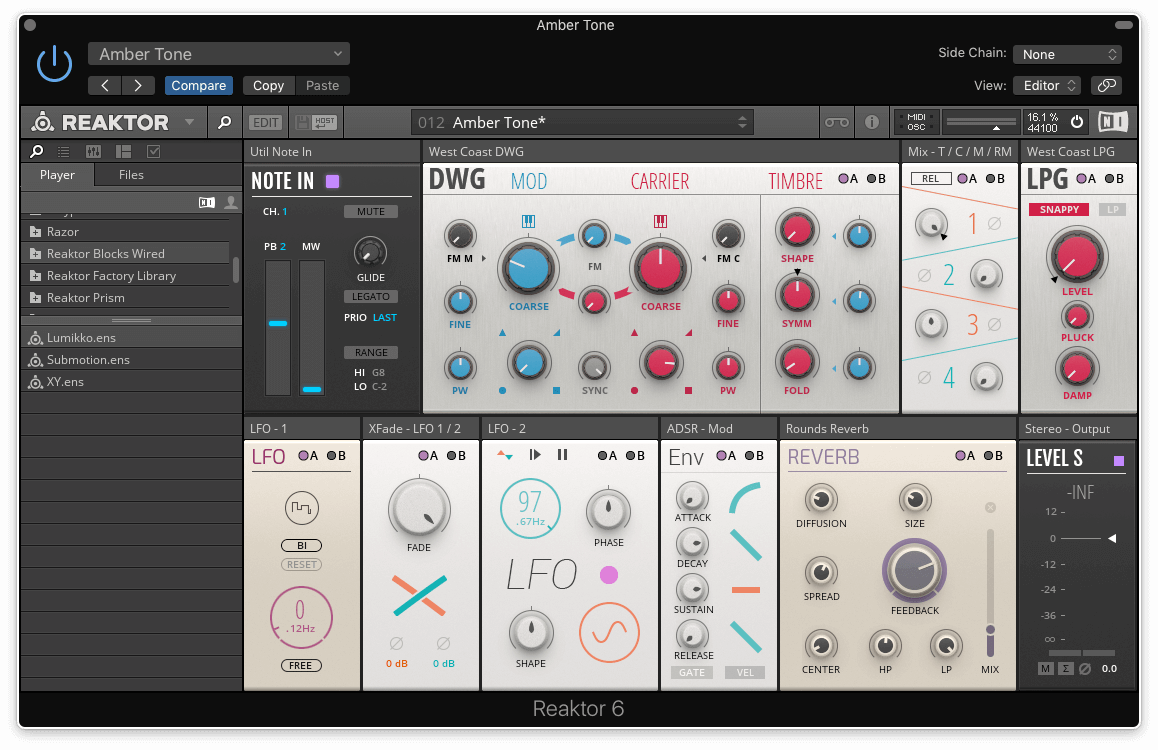Image resolution: width=1158 pixels, height=750 pixels.
Task: Switch to the Player tab
Action: 57,175
